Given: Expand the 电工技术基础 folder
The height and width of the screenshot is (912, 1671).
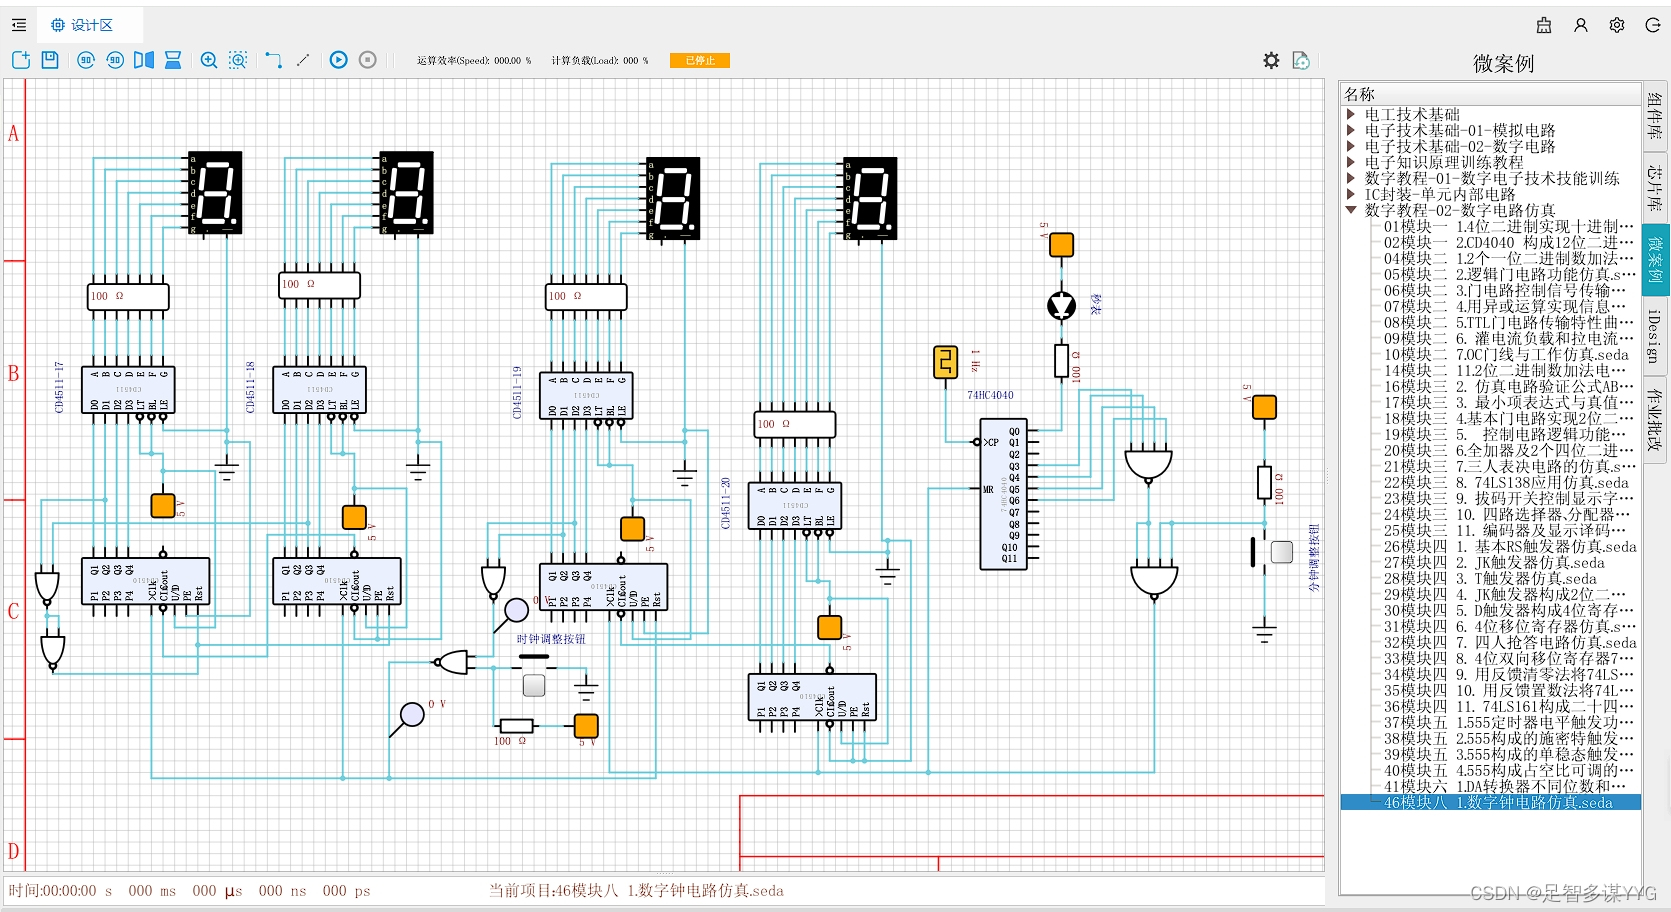Looking at the screenshot, I should point(1351,114).
